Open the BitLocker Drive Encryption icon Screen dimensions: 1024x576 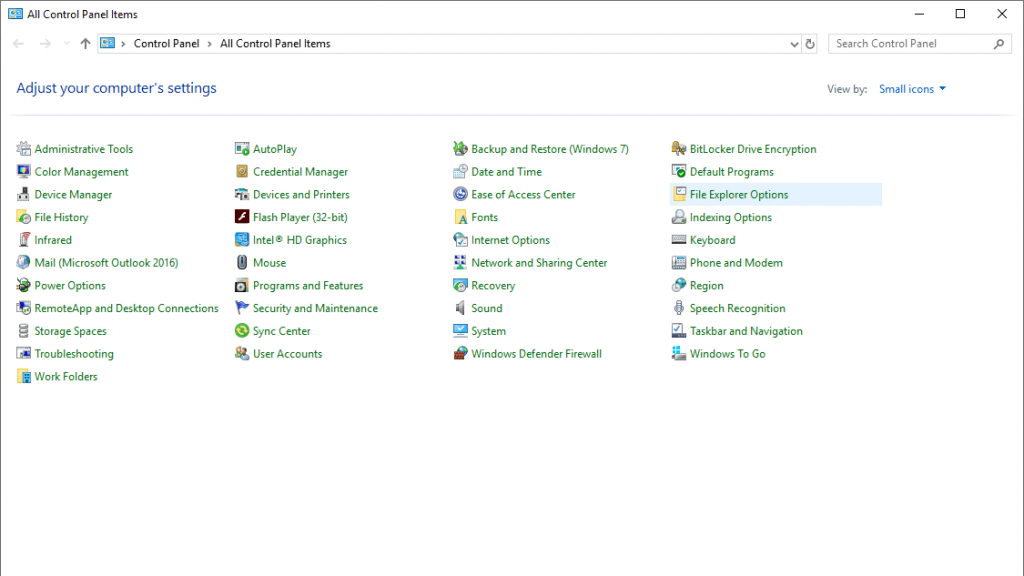click(x=679, y=149)
